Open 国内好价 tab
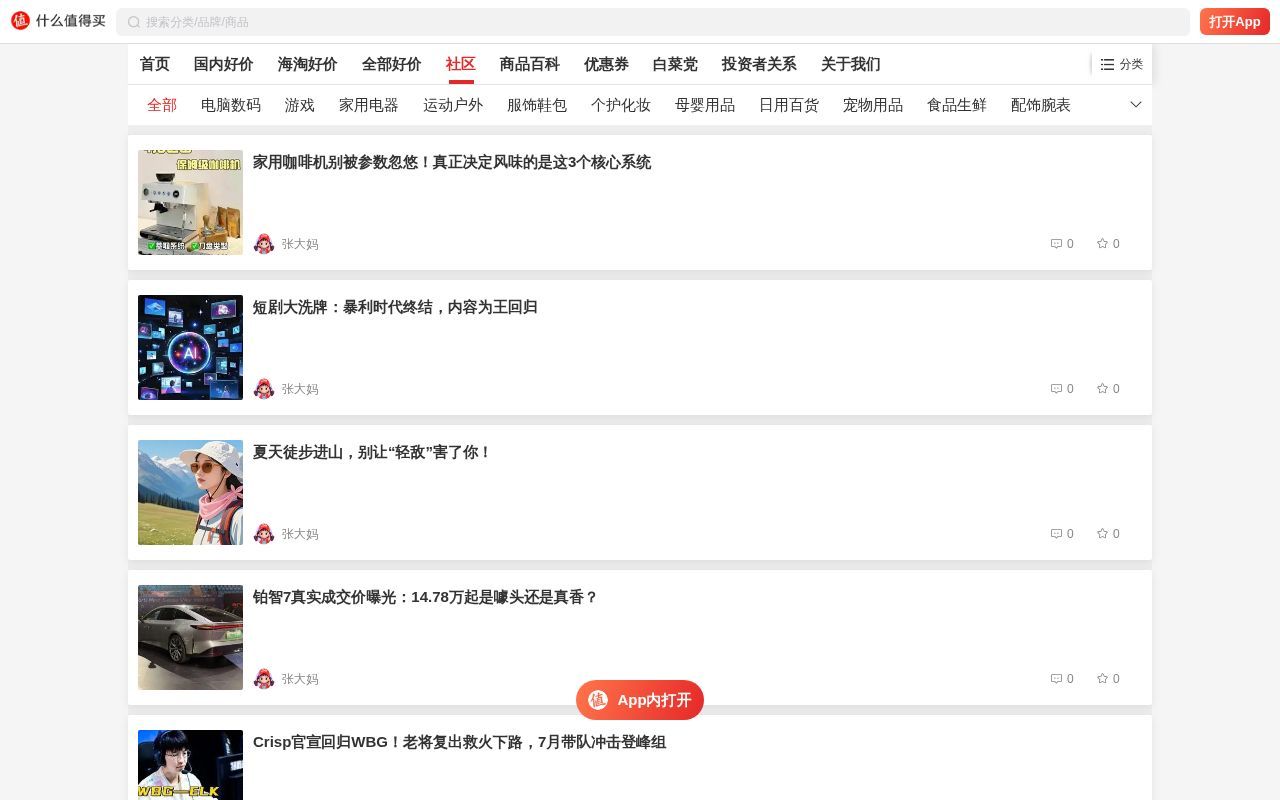Viewport: 1280px width, 800px height. 224,64
